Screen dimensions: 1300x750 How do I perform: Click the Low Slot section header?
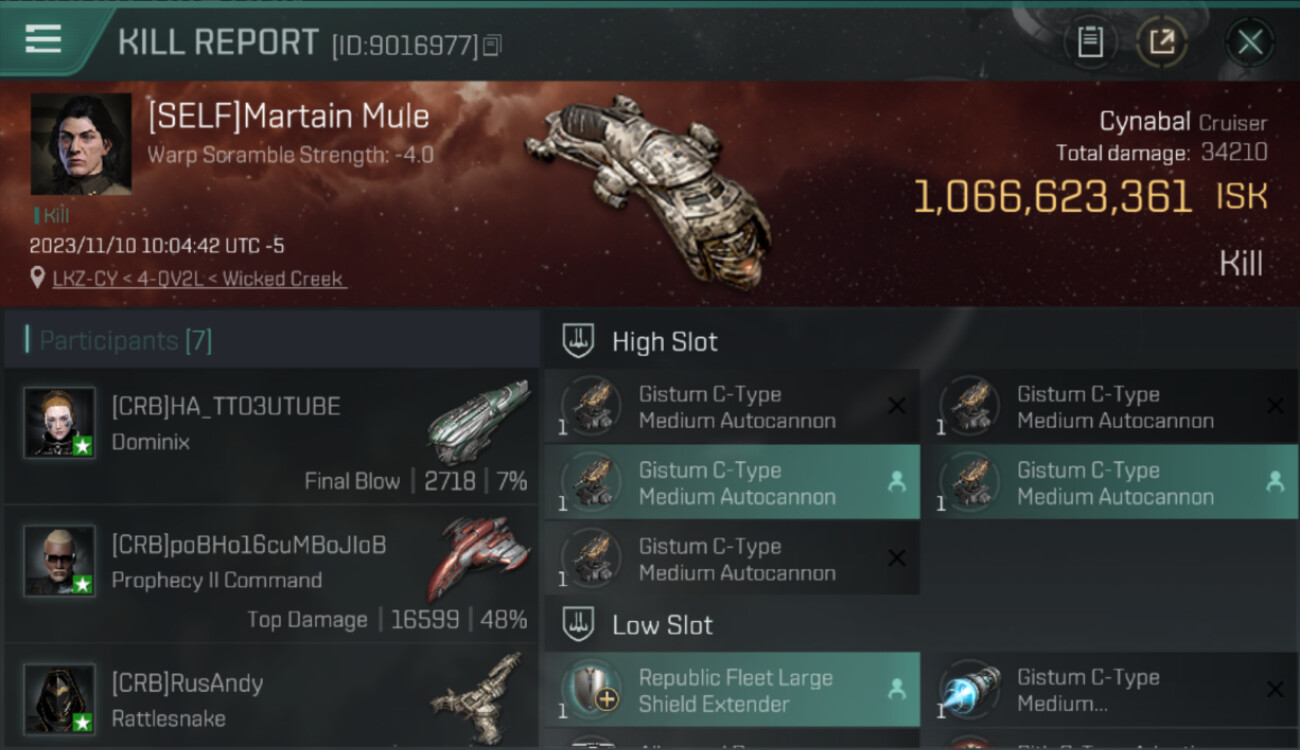[x=662, y=626]
